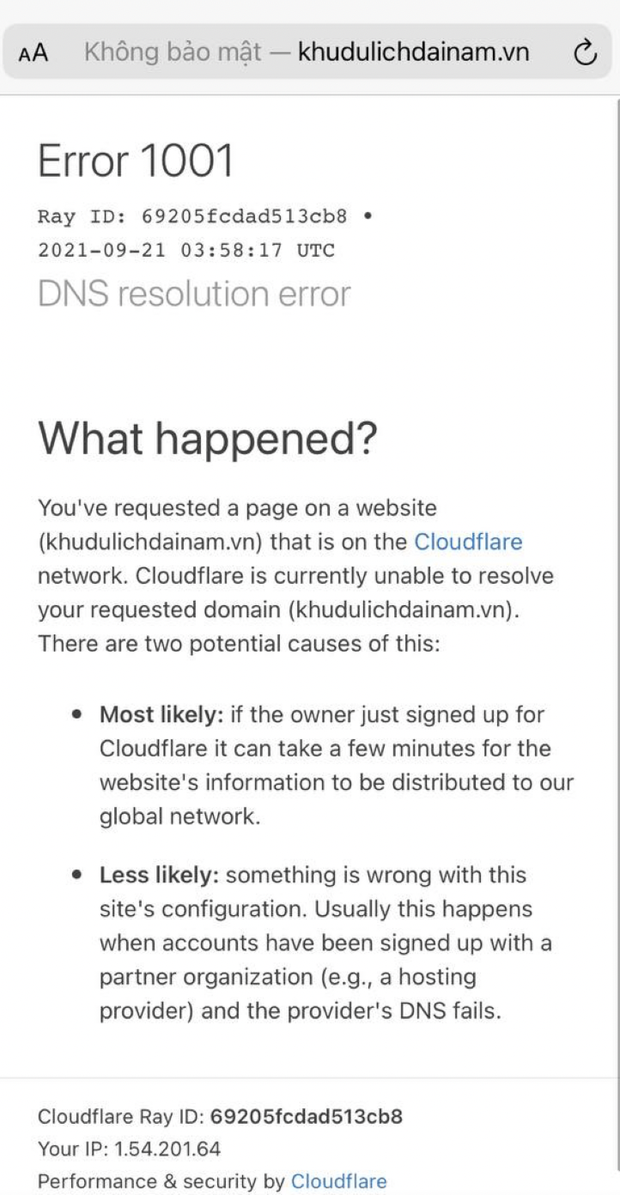Click the Ray ID code below the heading
620x1195 pixels.
243,216
